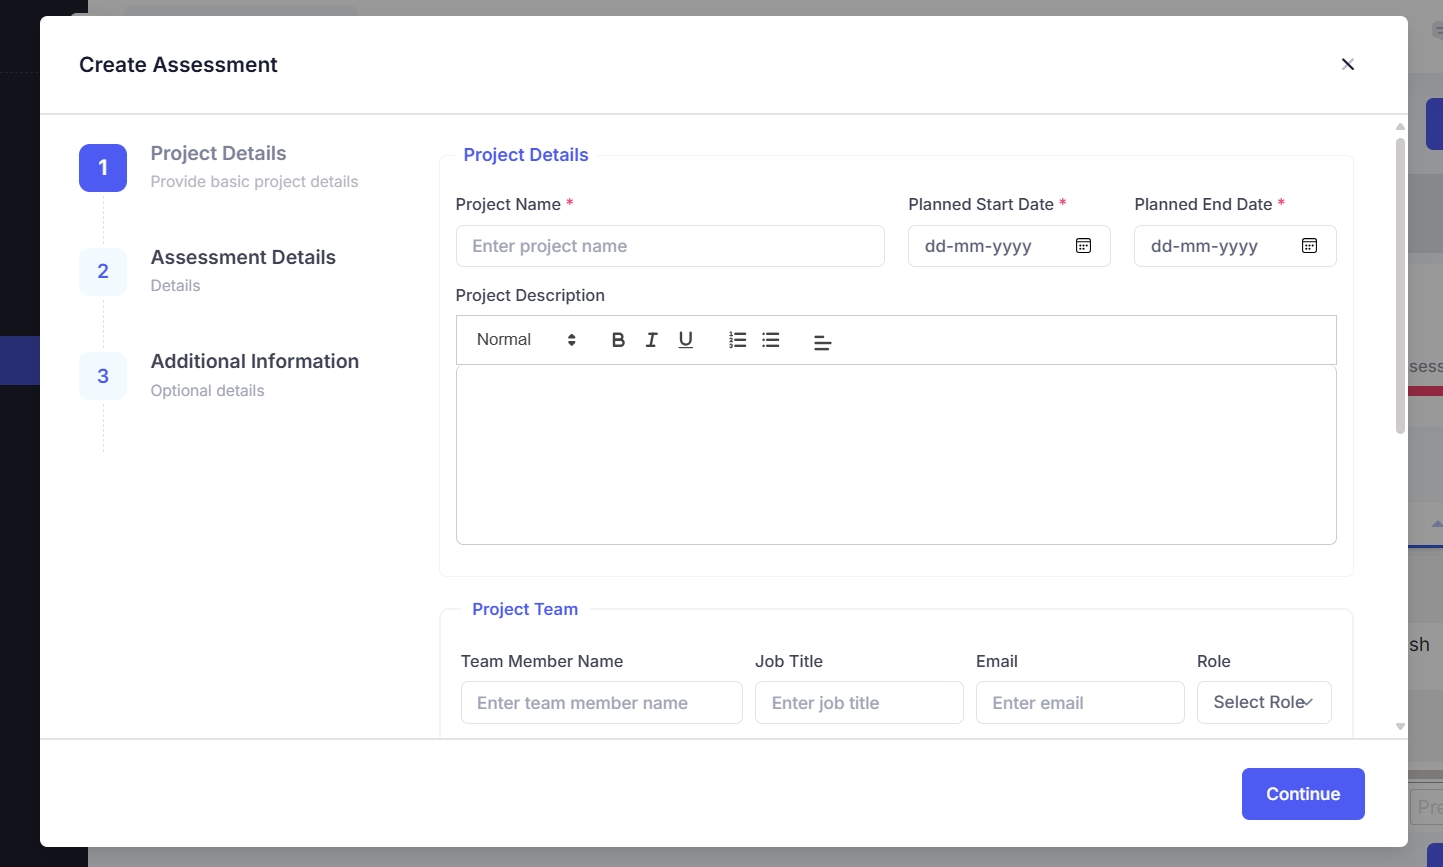Open text alignment options in editor

(822, 342)
